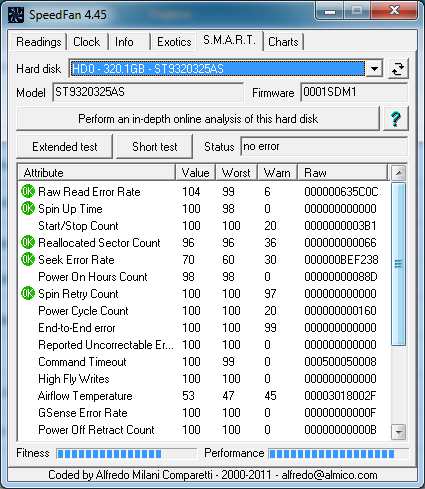Click OK status icon for Spin Retry Count

(x=28, y=294)
